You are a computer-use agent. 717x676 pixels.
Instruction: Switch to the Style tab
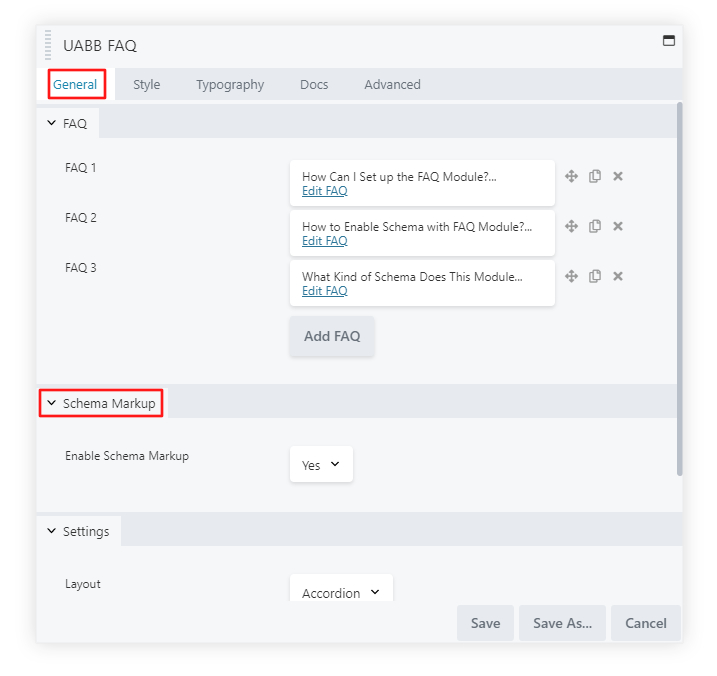click(147, 85)
